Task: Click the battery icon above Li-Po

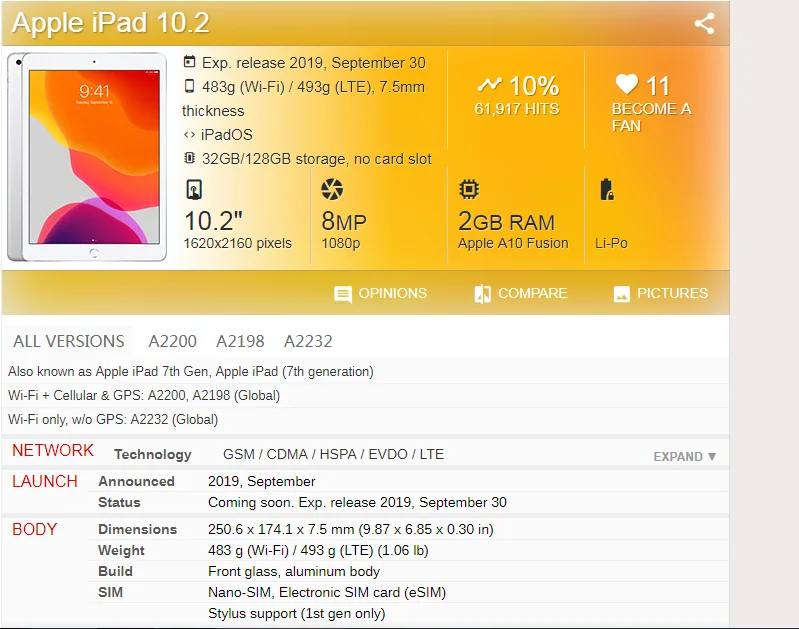Action: [x=606, y=189]
